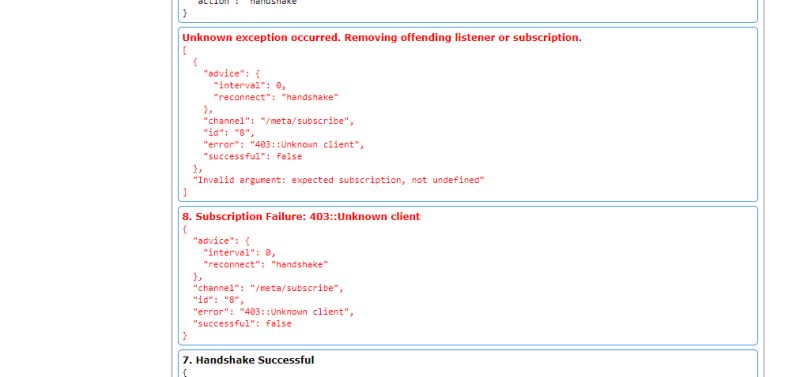Select the "Invalid argument: expected subscription, not undefined" line
This screenshot has width=800, height=377.
click(338, 180)
